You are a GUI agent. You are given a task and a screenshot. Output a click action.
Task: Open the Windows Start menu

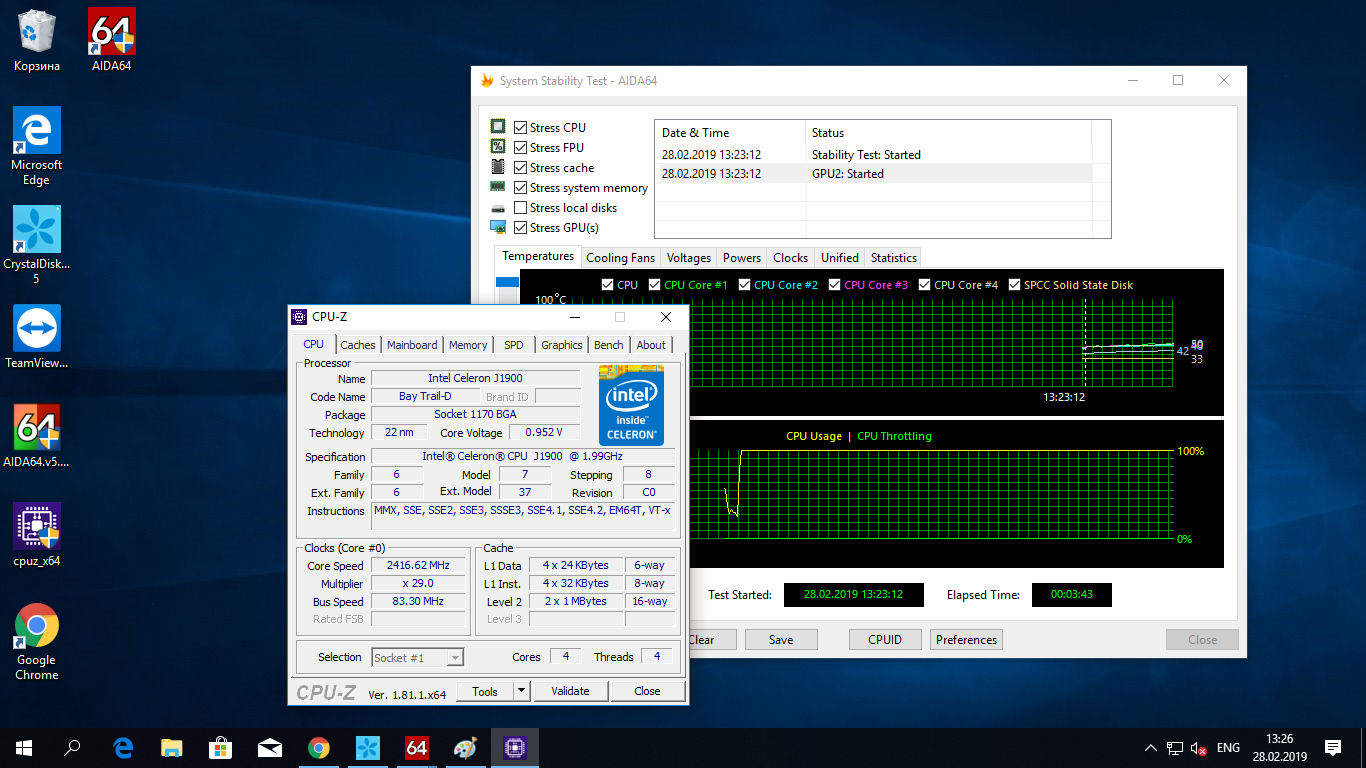(x=24, y=747)
